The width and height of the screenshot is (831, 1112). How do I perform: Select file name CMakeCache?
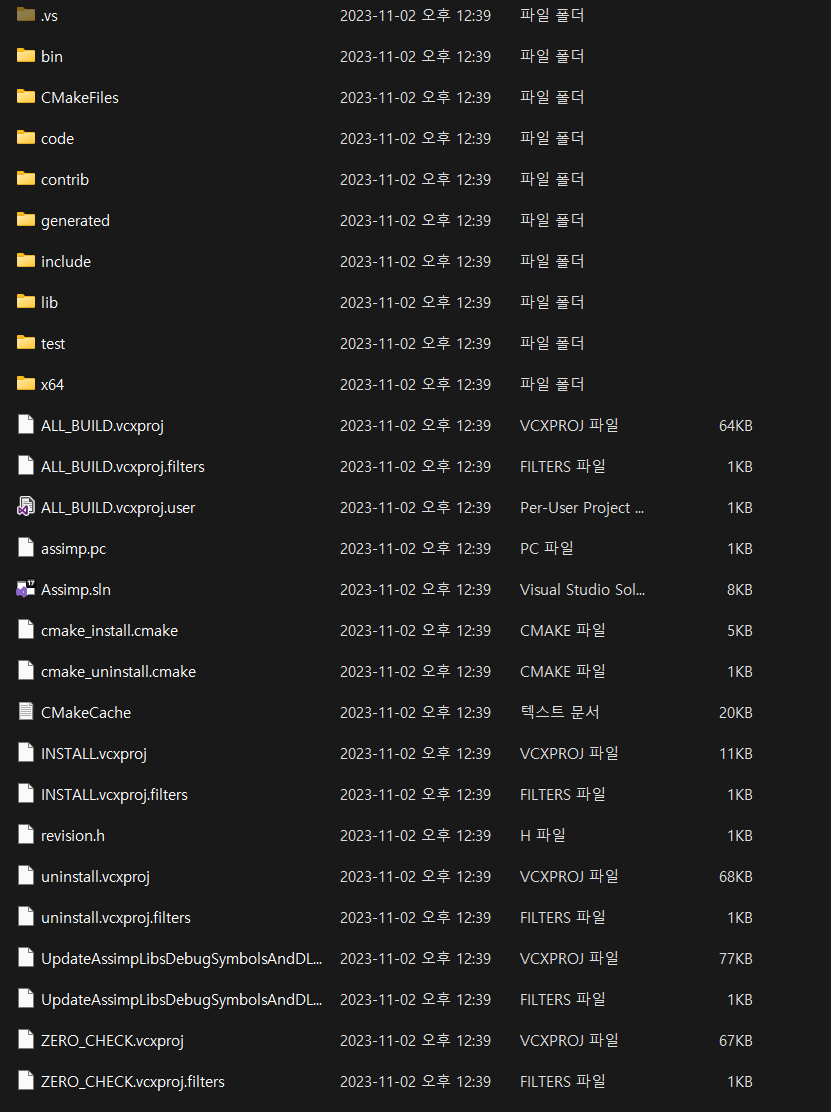(x=86, y=713)
